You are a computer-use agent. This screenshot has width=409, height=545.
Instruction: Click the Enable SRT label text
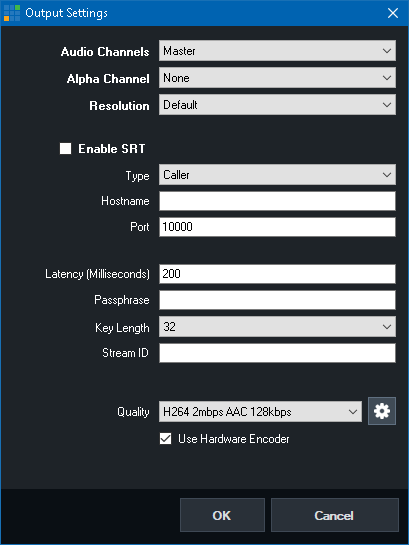point(112,149)
